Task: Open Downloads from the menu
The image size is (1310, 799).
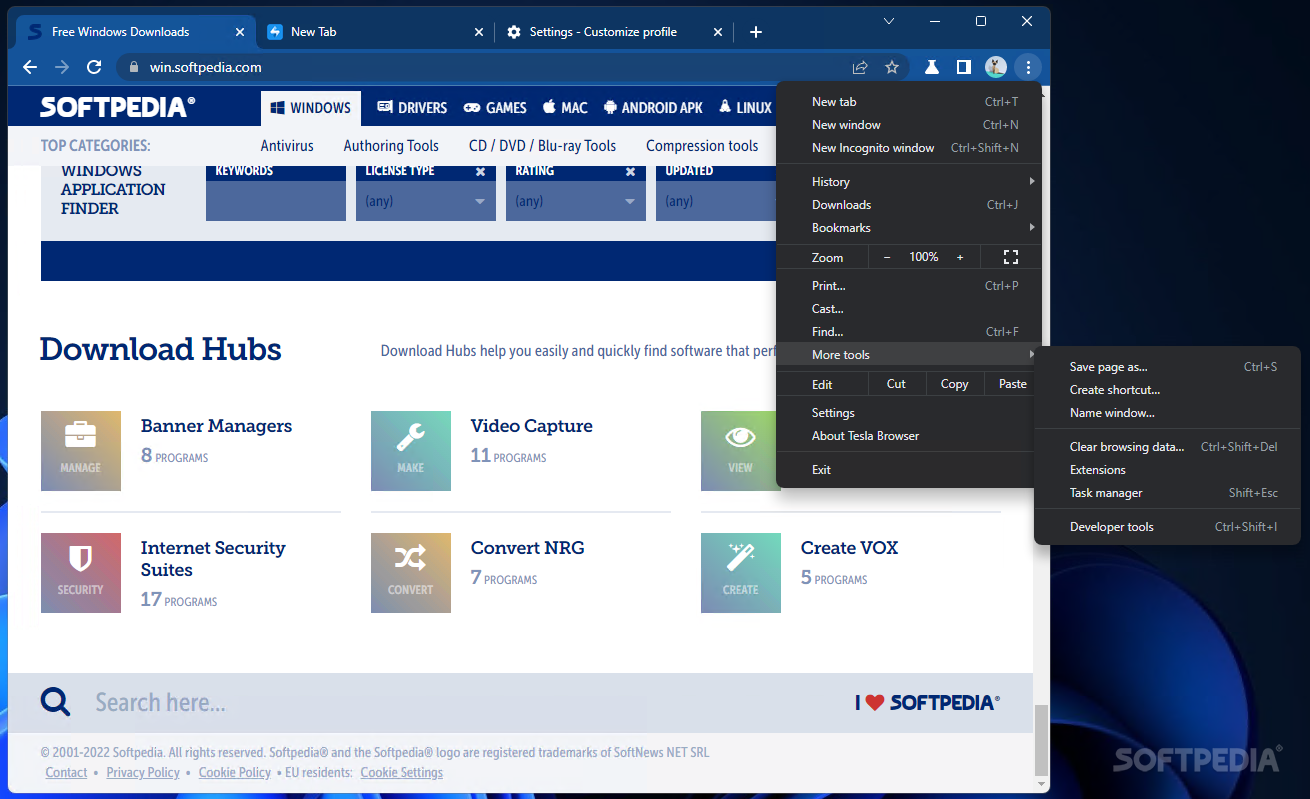Action: coord(909,205)
